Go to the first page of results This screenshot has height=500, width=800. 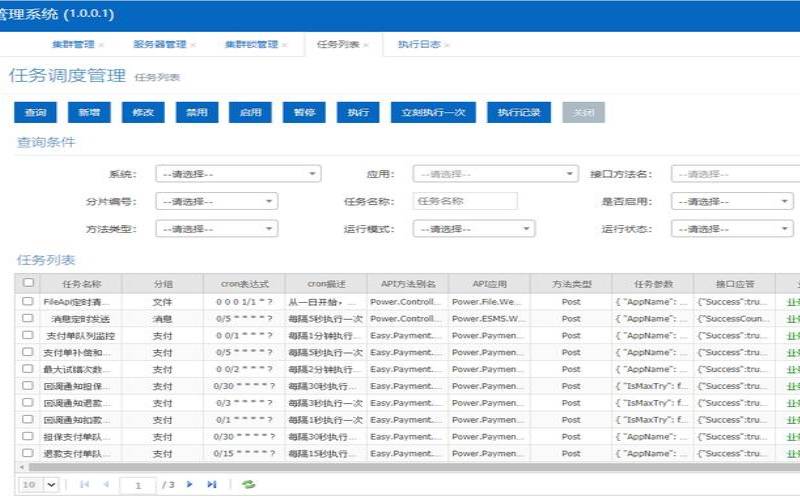[85, 484]
